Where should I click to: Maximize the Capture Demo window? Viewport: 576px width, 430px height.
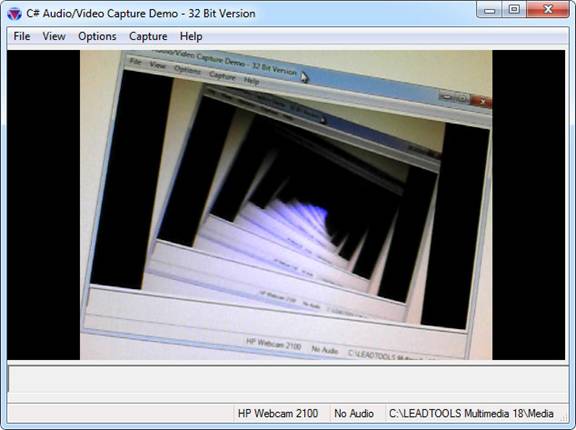(514, 10)
